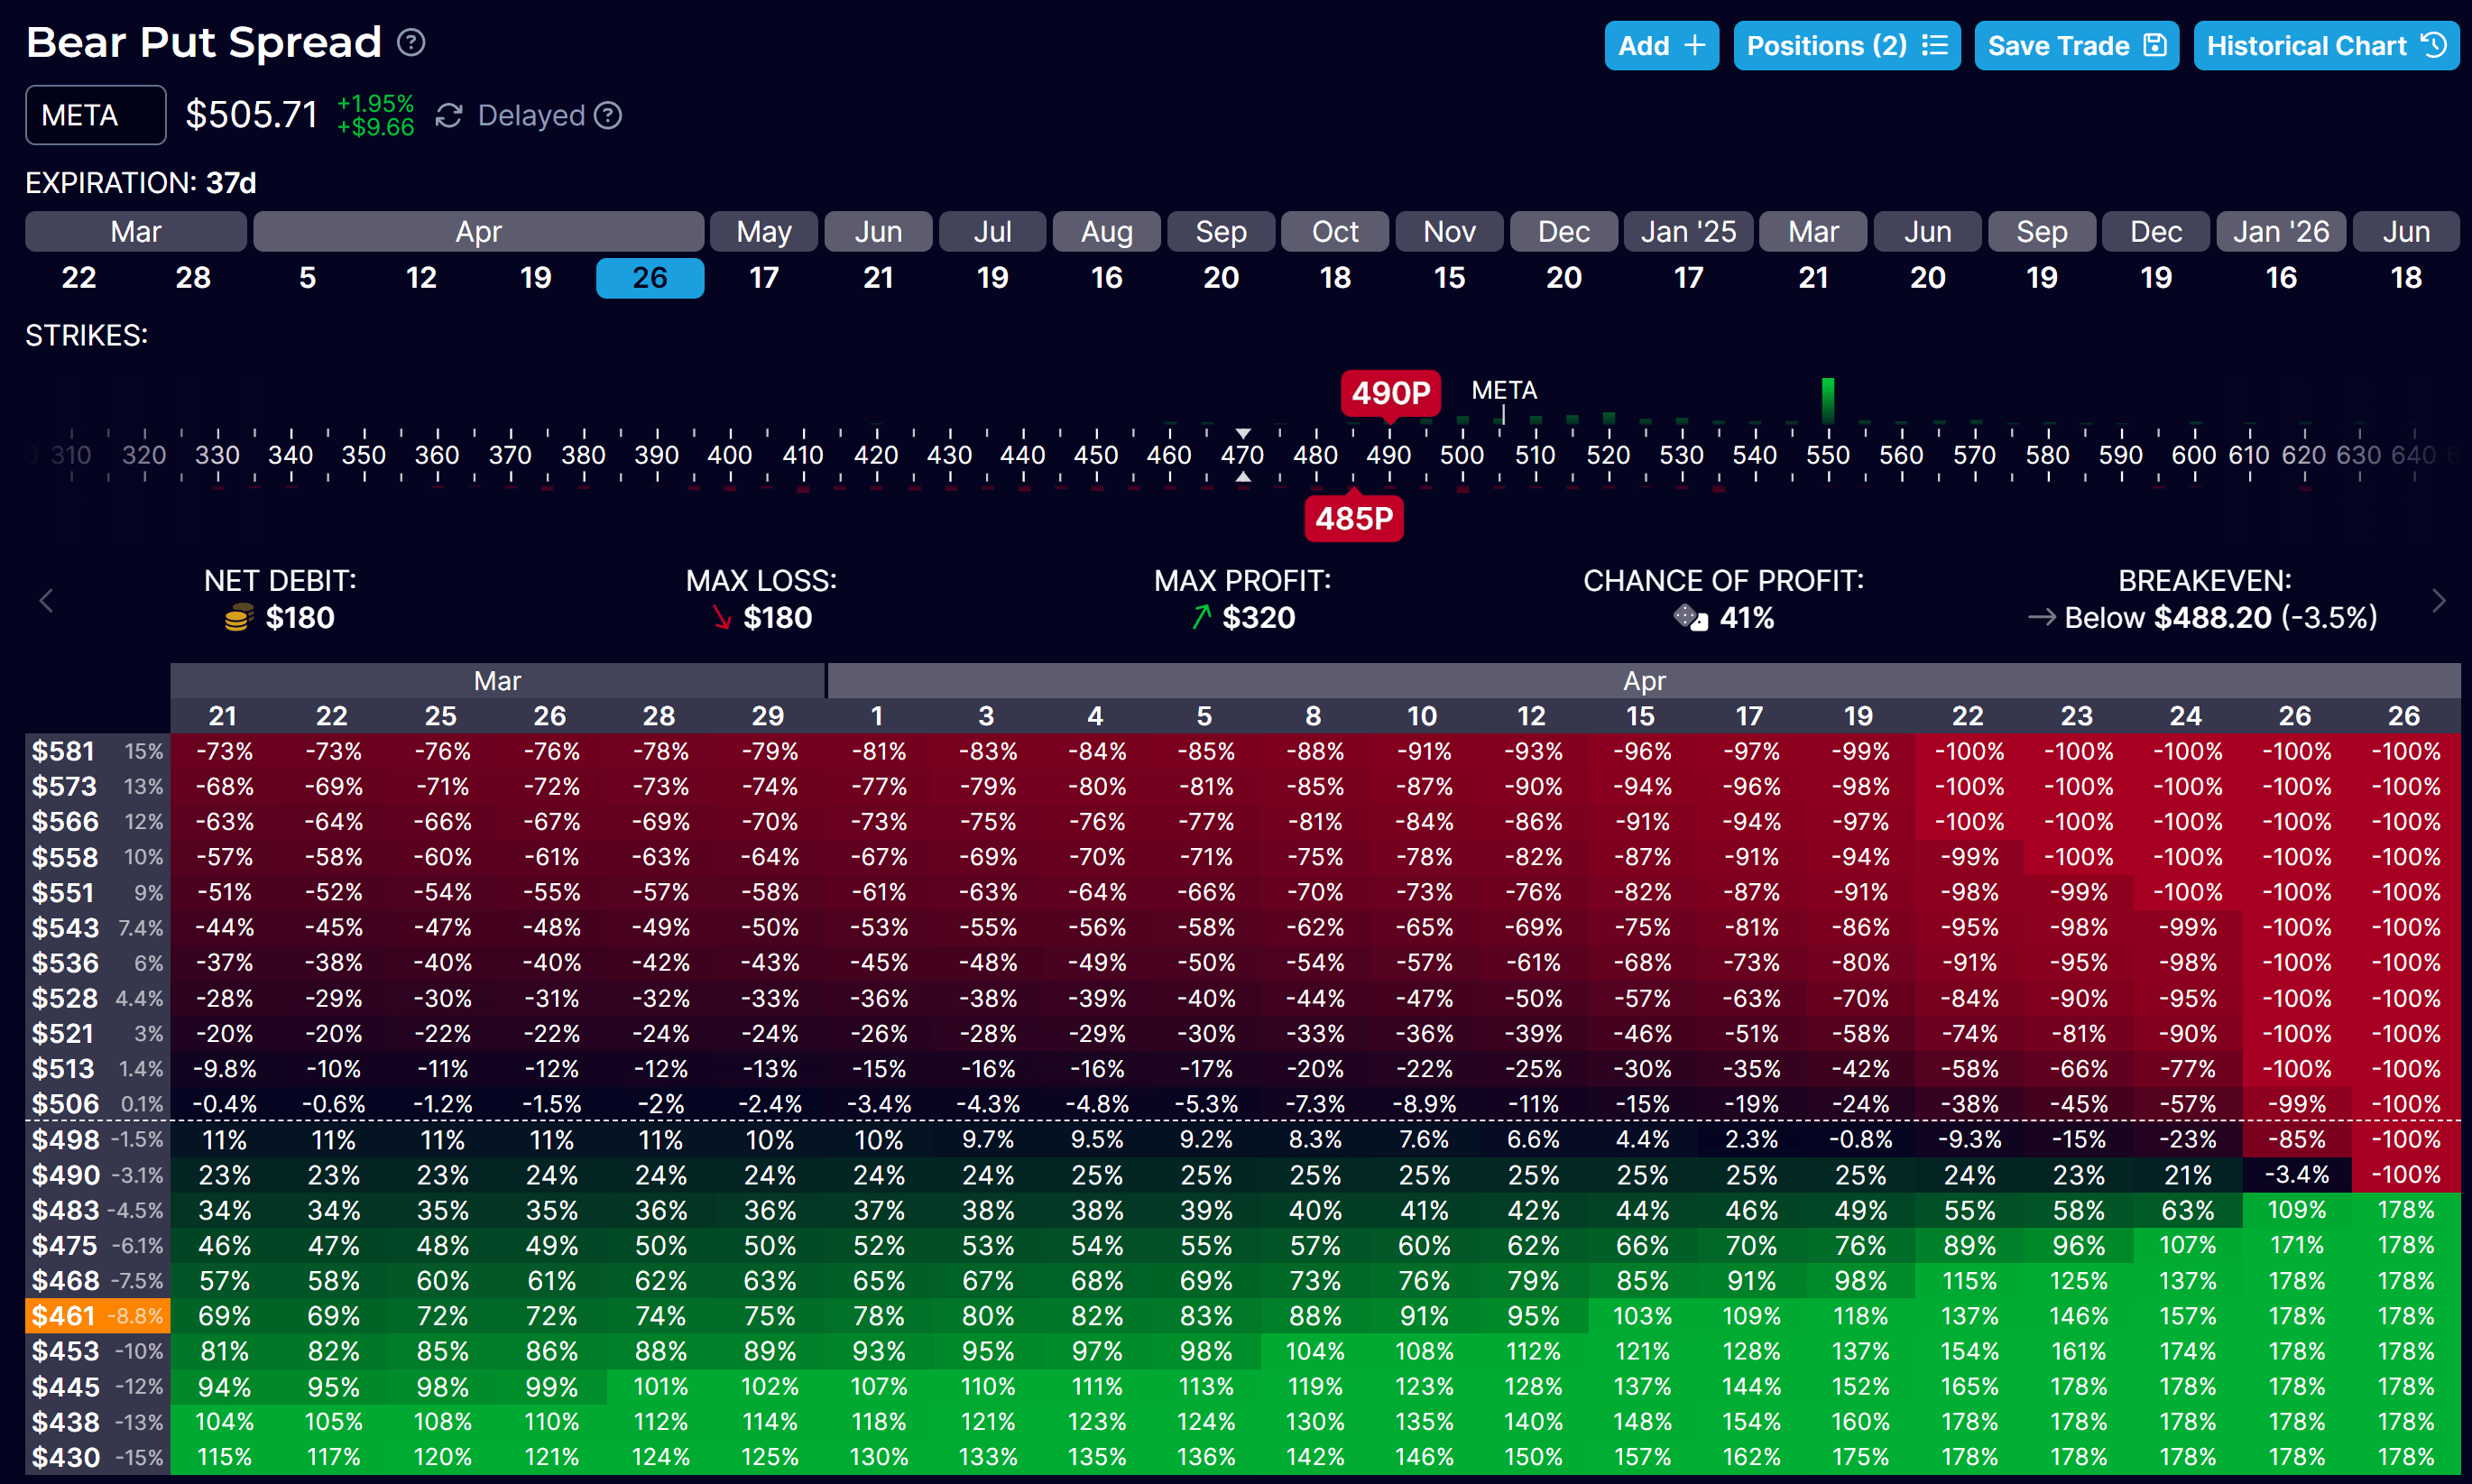Click the plus icon on Add button
This screenshot has height=1484, width=2472.
click(1695, 46)
